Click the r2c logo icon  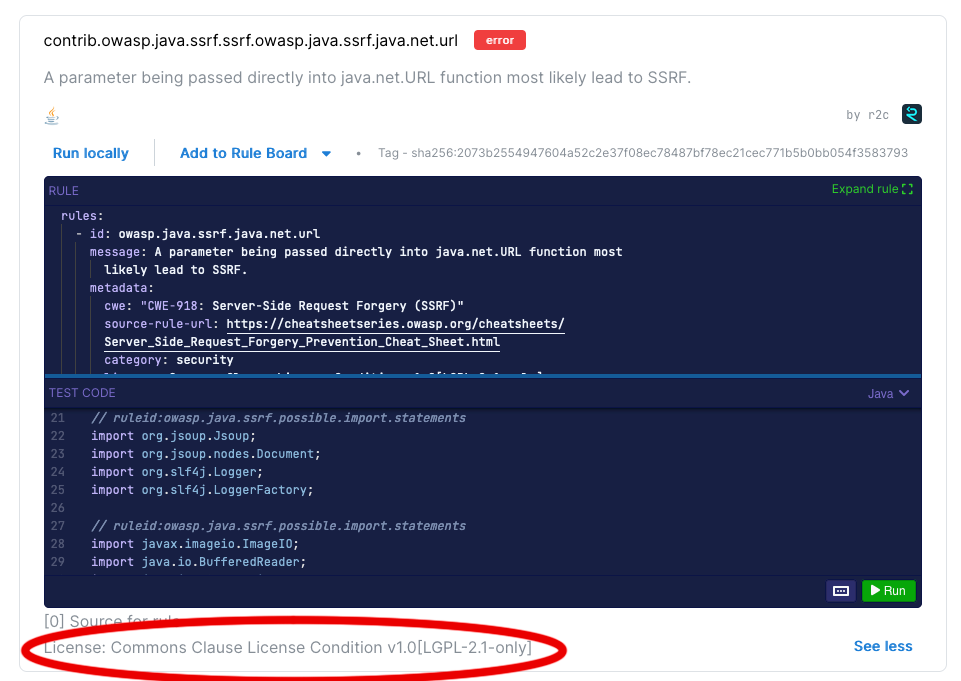click(x=910, y=114)
